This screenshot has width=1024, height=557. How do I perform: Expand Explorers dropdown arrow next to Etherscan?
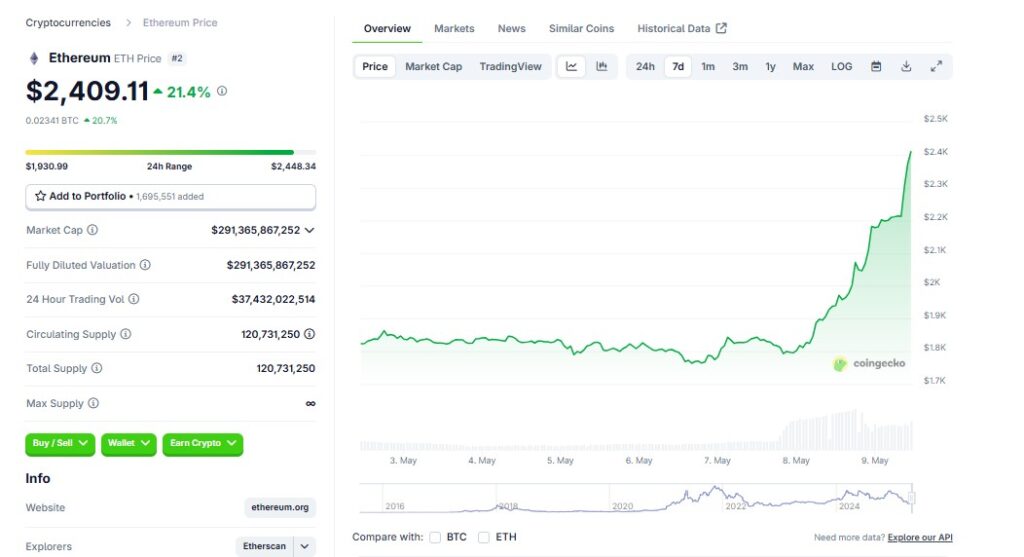click(304, 546)
